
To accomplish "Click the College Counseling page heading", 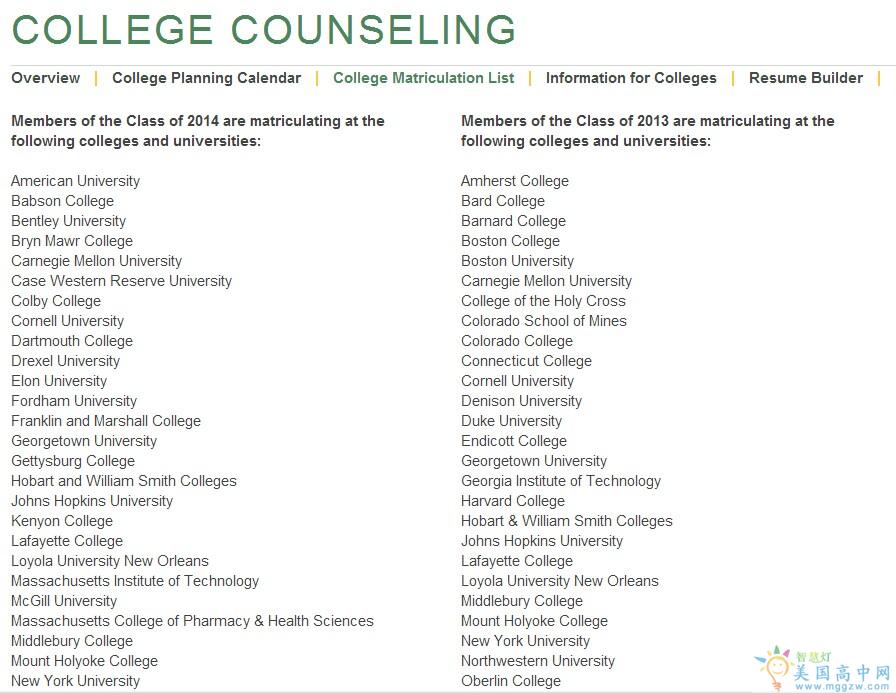I will [x=264, y=30].
